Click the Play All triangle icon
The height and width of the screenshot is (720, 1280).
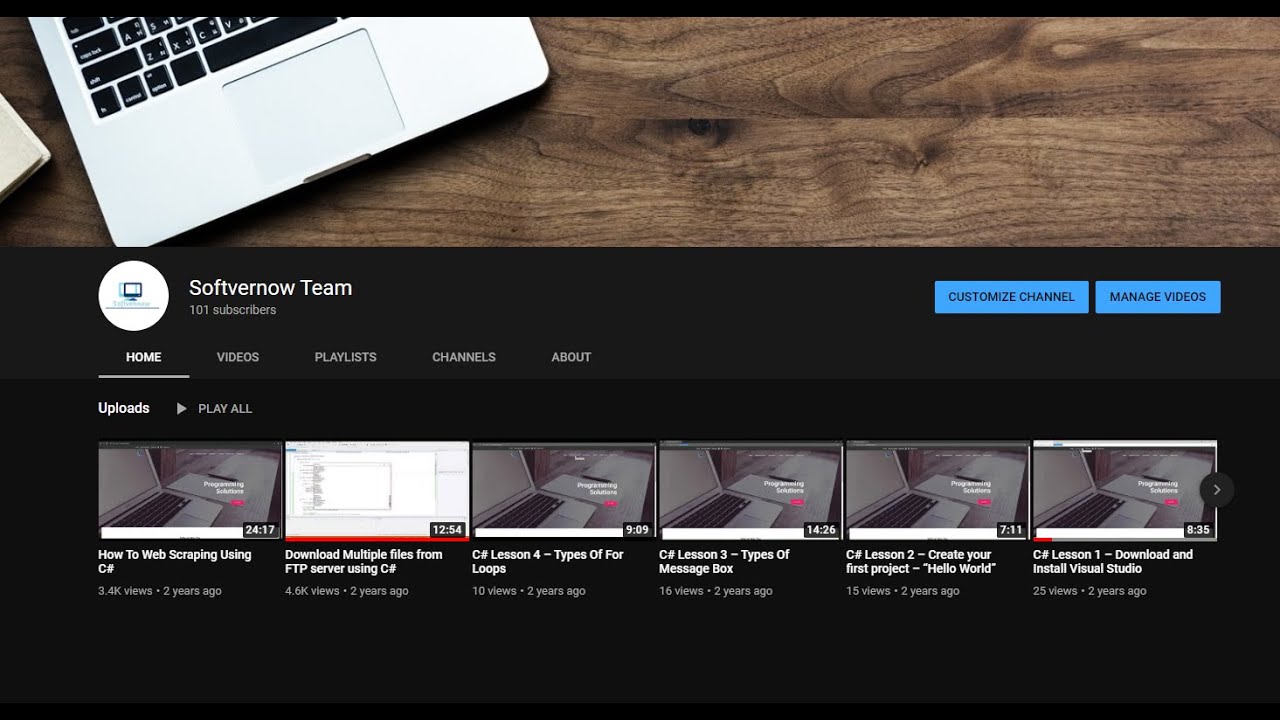click(x=181, y=409)
